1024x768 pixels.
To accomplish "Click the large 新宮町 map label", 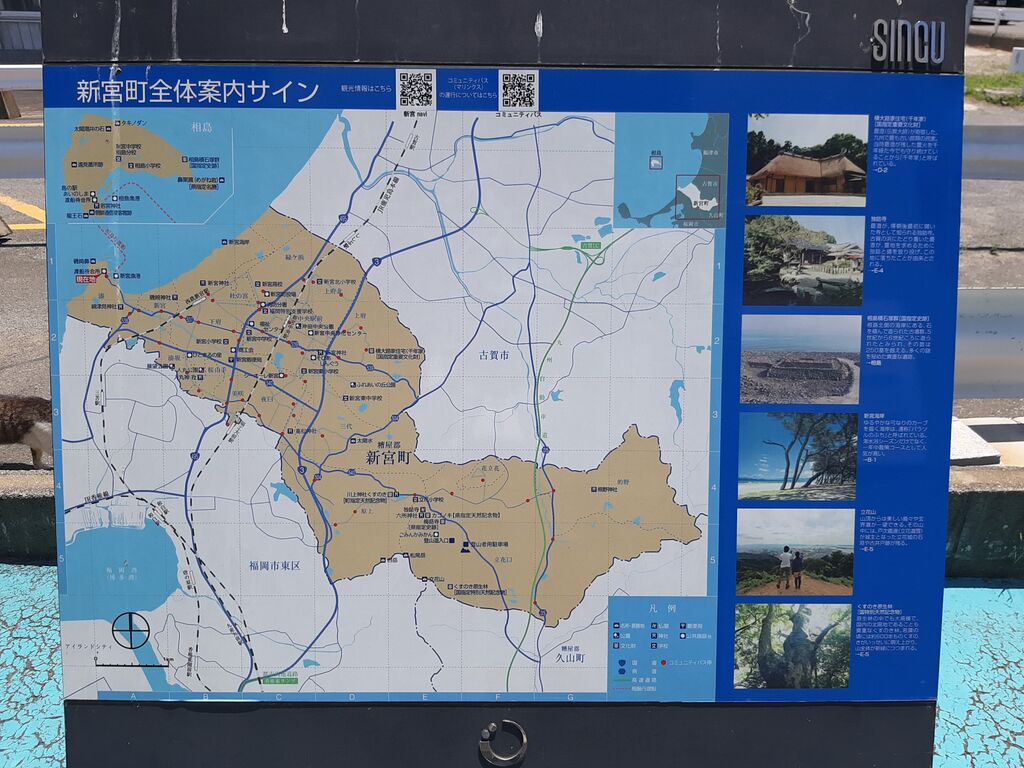I will click(x=388, y=458).
